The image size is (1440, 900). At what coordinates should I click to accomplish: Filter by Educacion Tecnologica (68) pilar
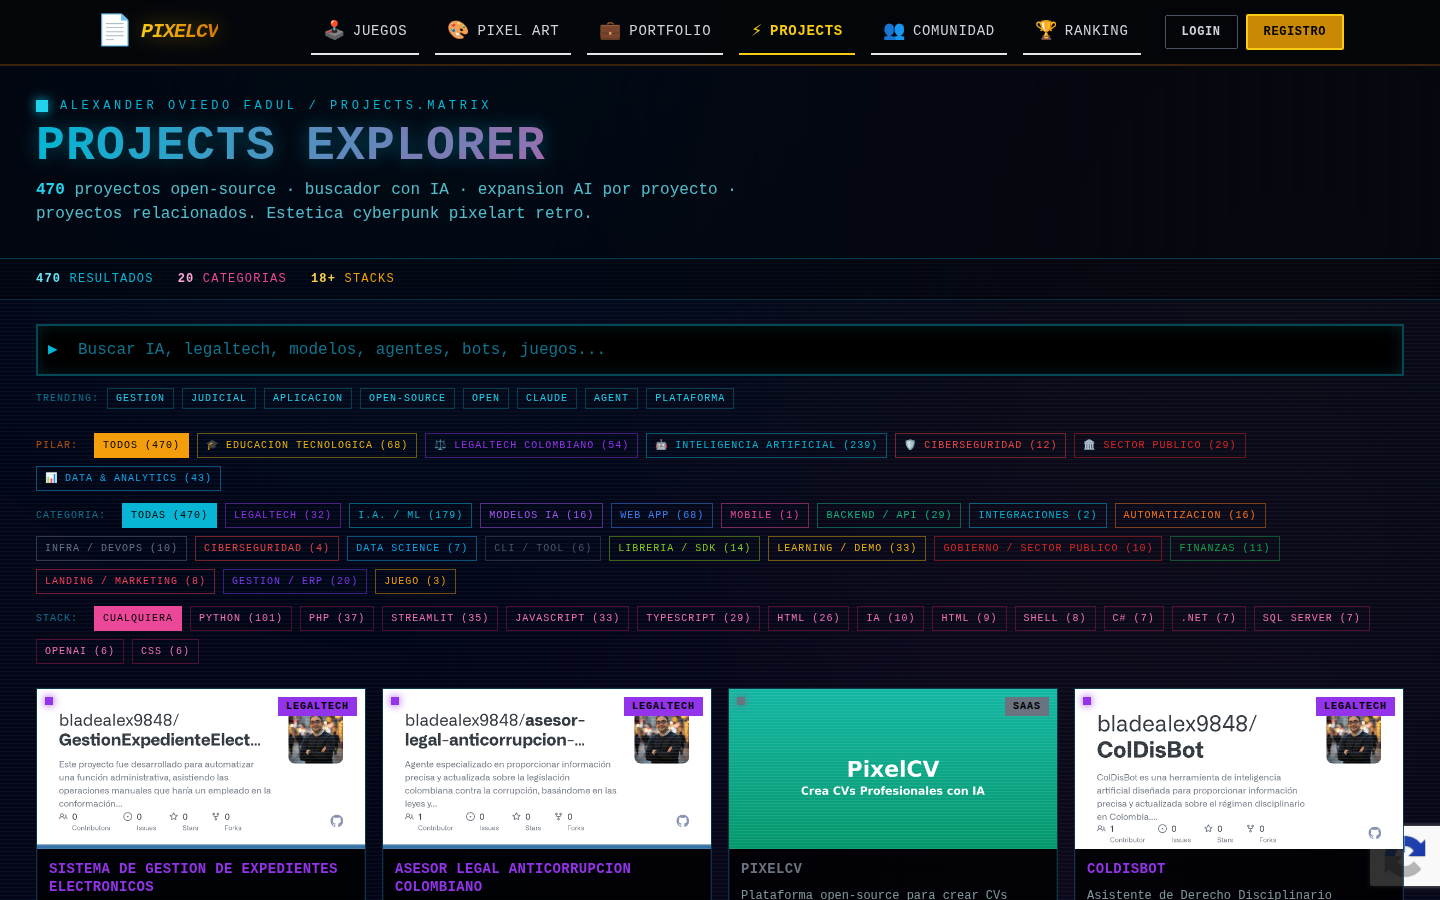tap(307, 445)
